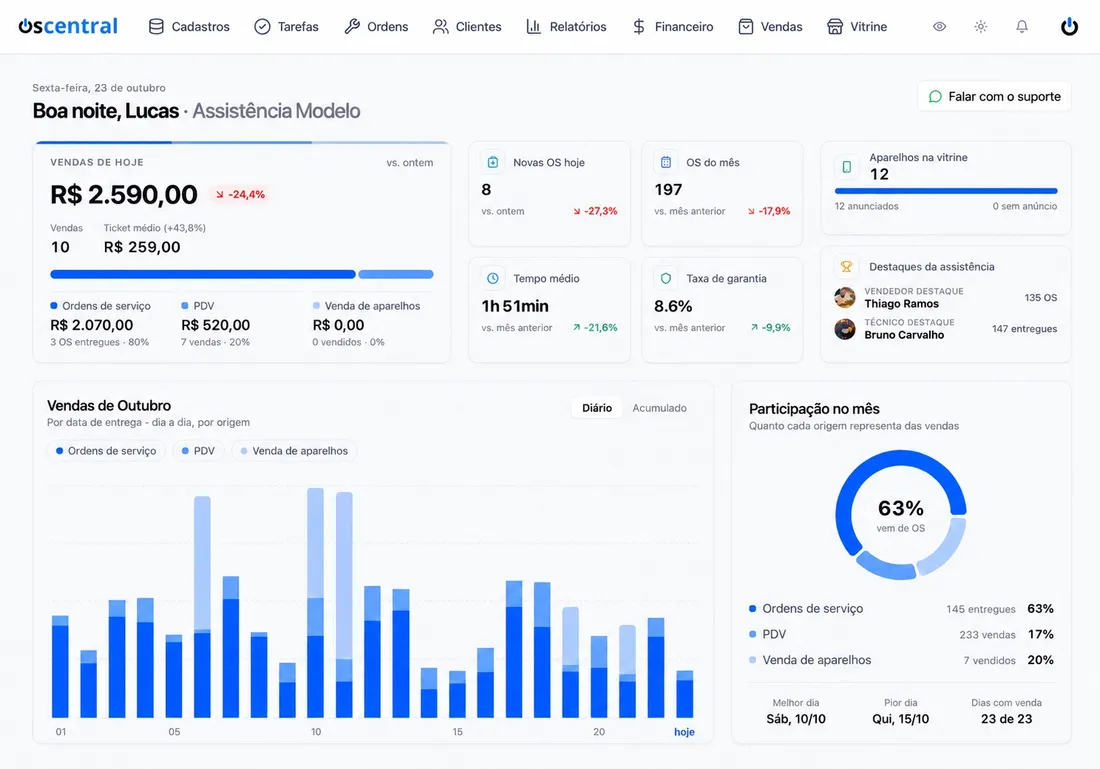Click the OScentral logo
This screenshot has width=1100, height=769.
point(68,27)
